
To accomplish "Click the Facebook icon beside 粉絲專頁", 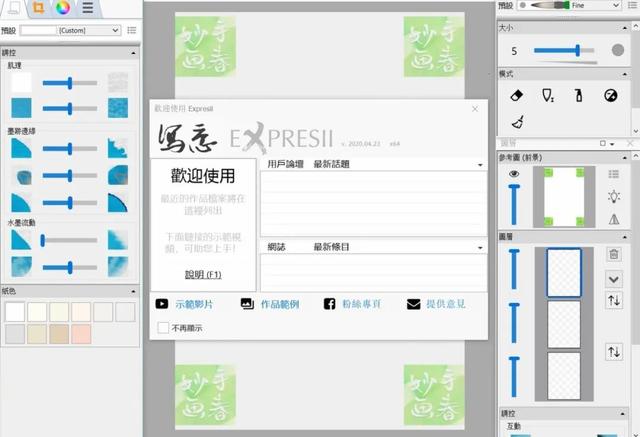I will point(329,304).
